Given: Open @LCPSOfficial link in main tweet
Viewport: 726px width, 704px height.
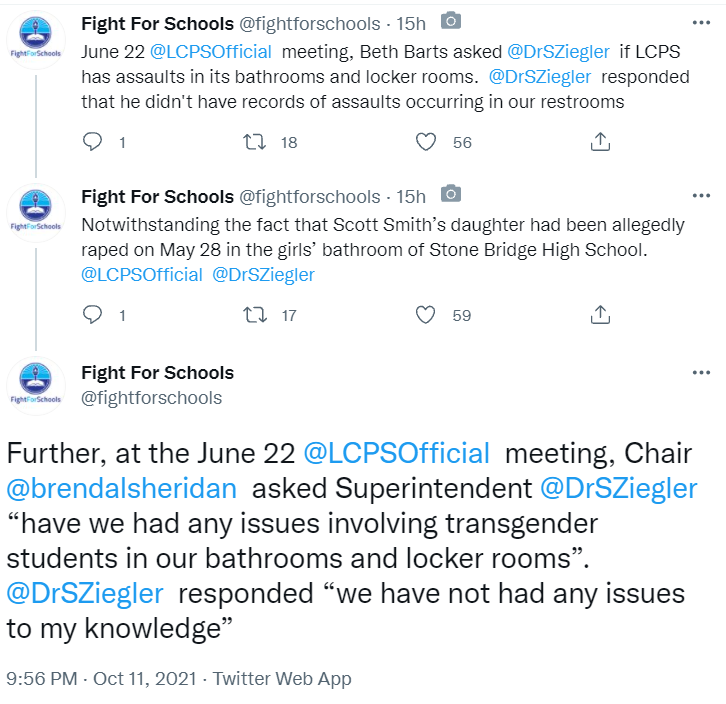Looking at the screenshot, I should click(x=396, y=453).
